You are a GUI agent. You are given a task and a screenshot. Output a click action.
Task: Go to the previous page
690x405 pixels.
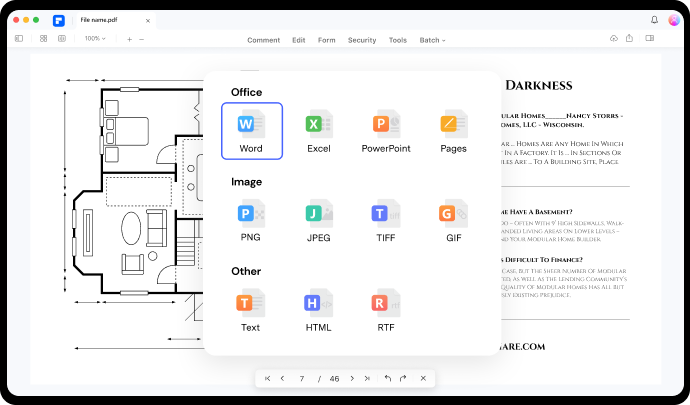(x=283, y=378)
